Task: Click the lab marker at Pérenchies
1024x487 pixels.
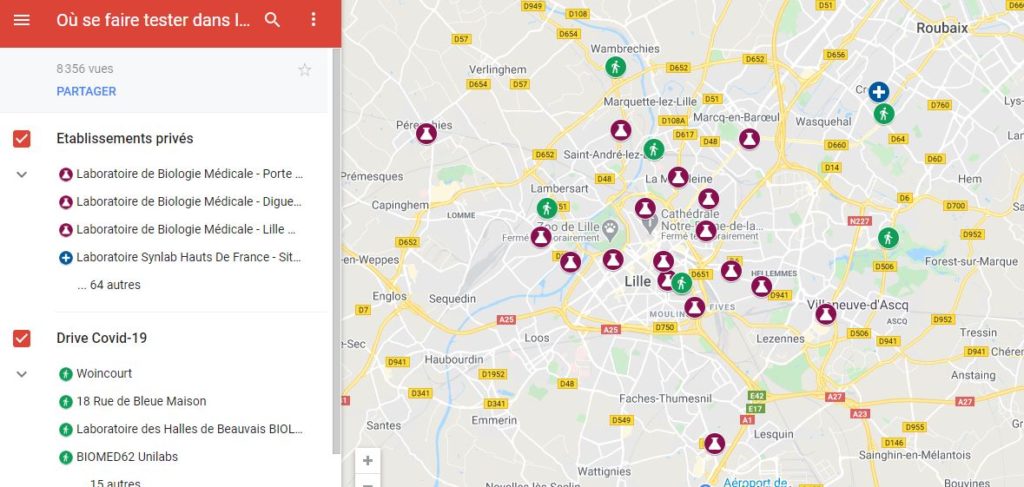Action: click(426, 134)
